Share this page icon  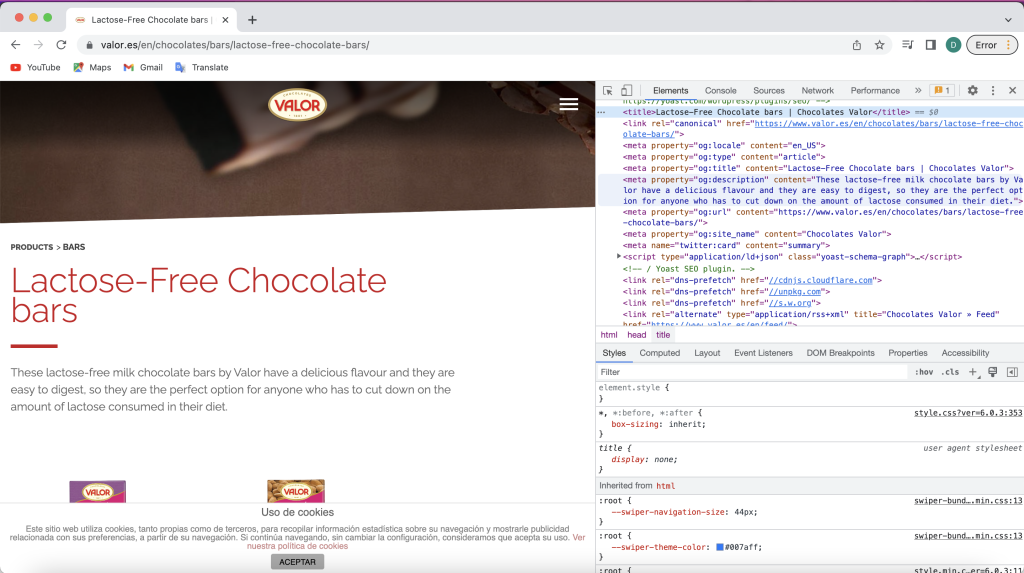[x=857, y=45]
